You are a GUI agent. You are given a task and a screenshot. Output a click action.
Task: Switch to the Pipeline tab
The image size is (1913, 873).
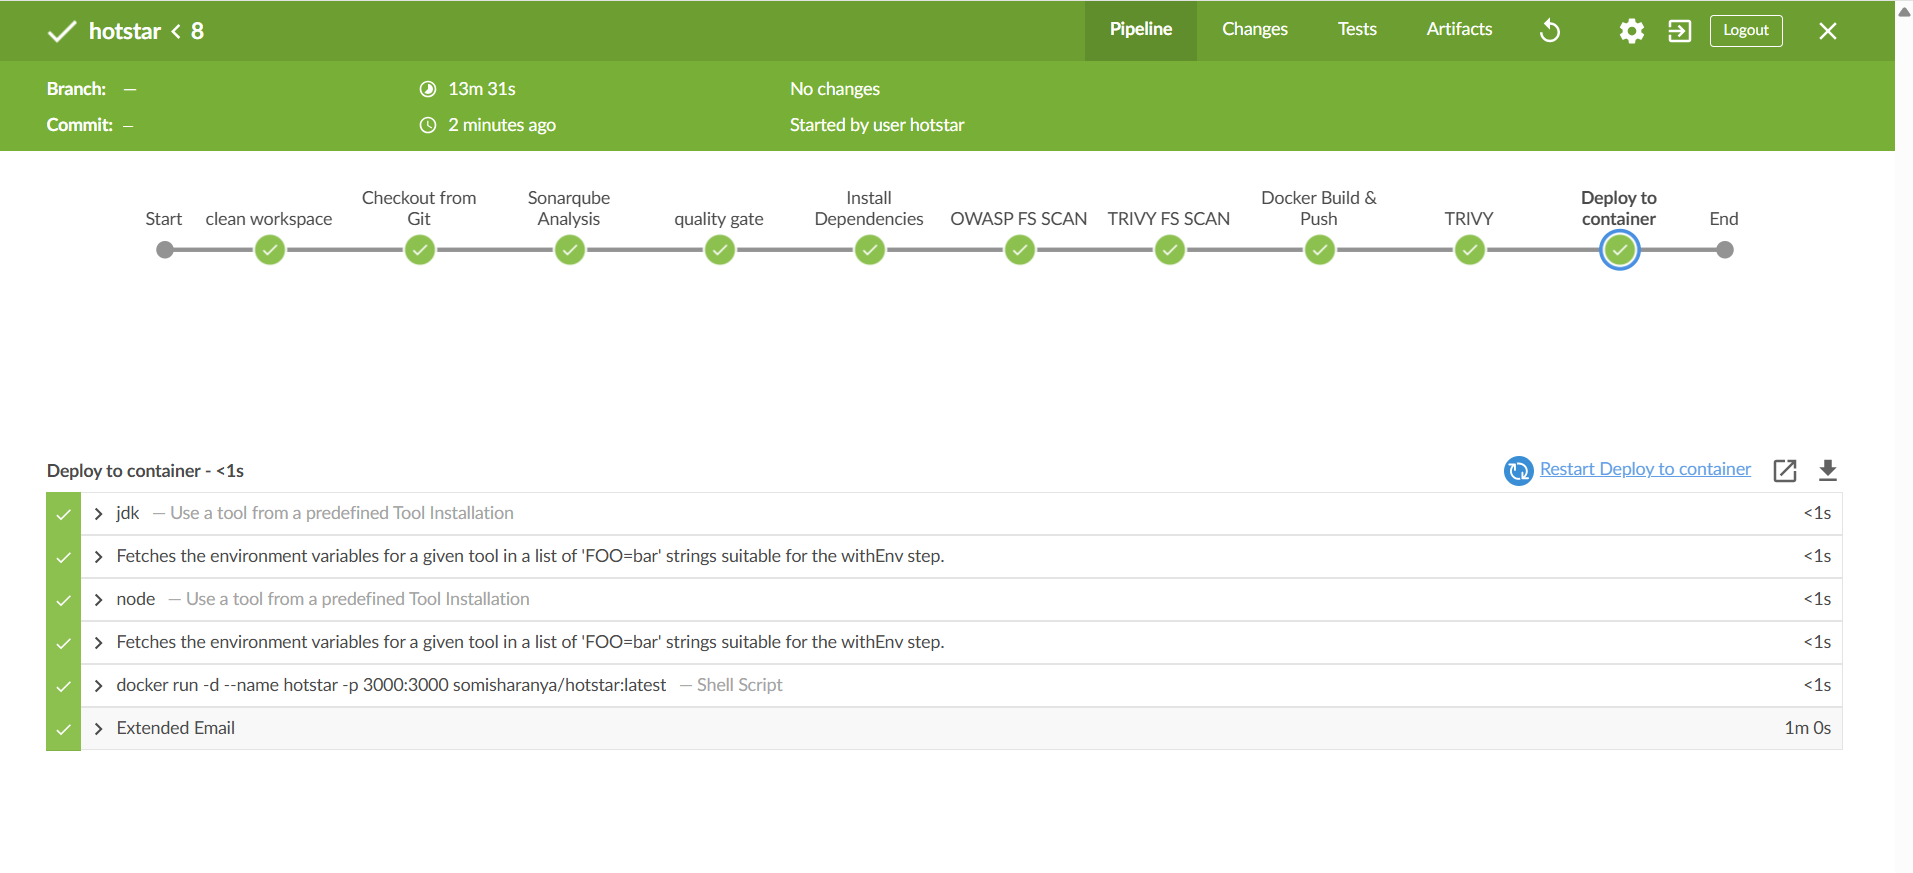pyautogui.click(x=1140, y=30)
